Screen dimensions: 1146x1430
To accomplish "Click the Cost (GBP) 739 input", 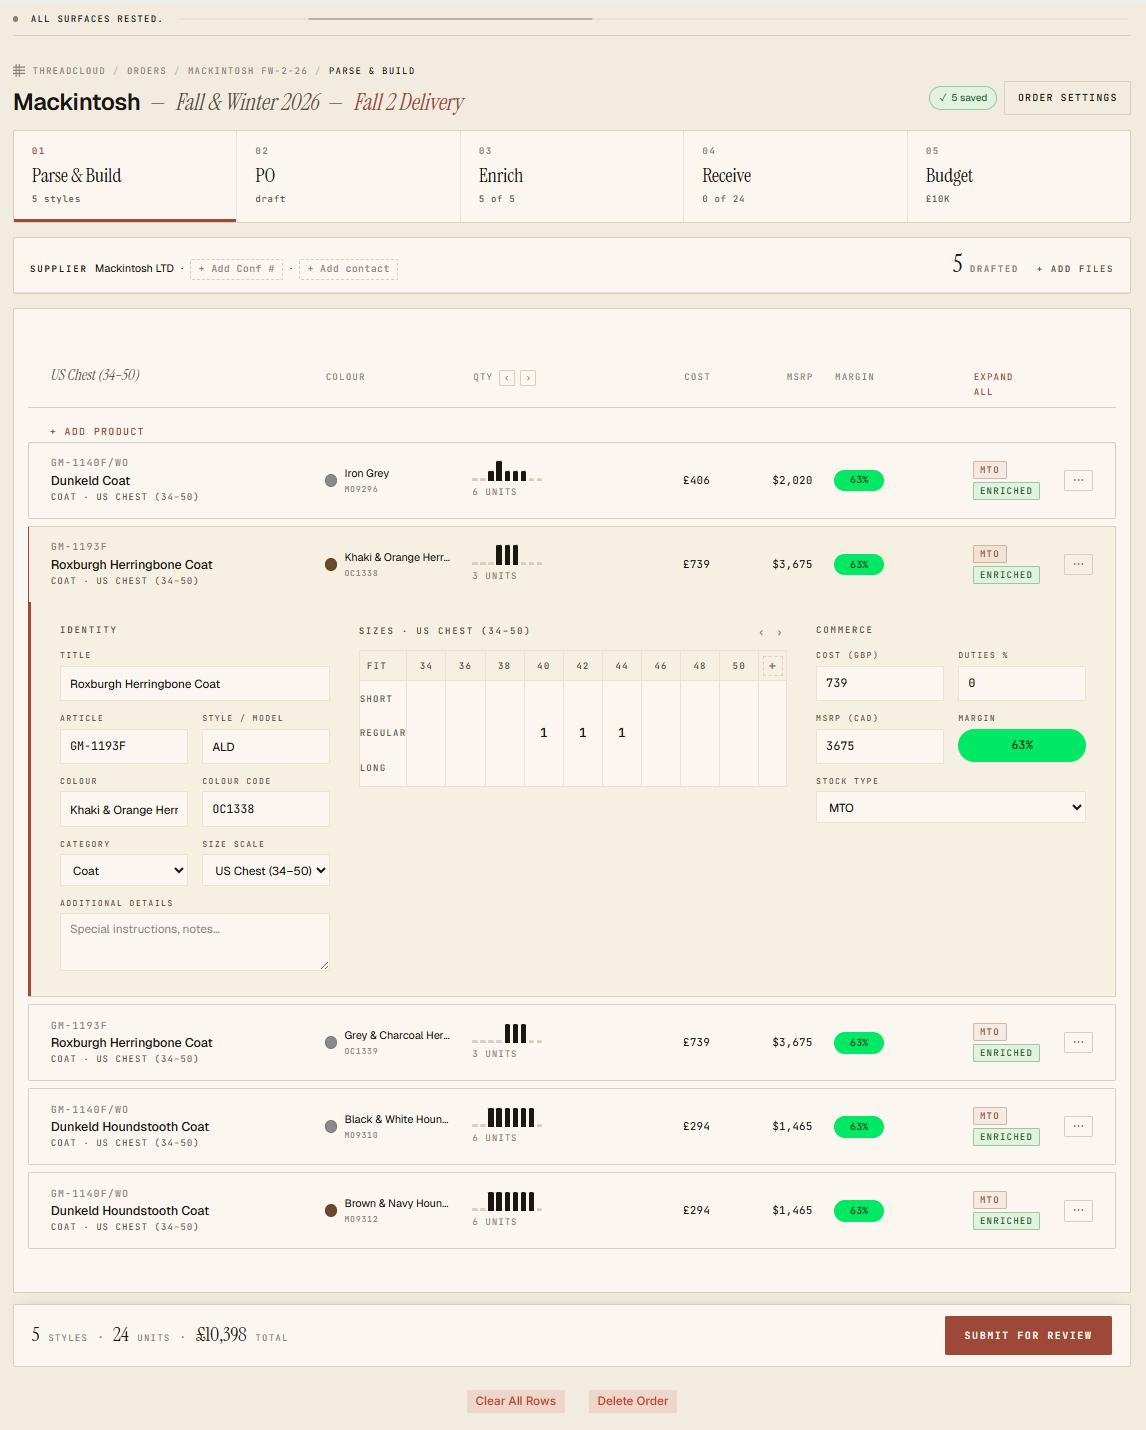I will [880, 683].
